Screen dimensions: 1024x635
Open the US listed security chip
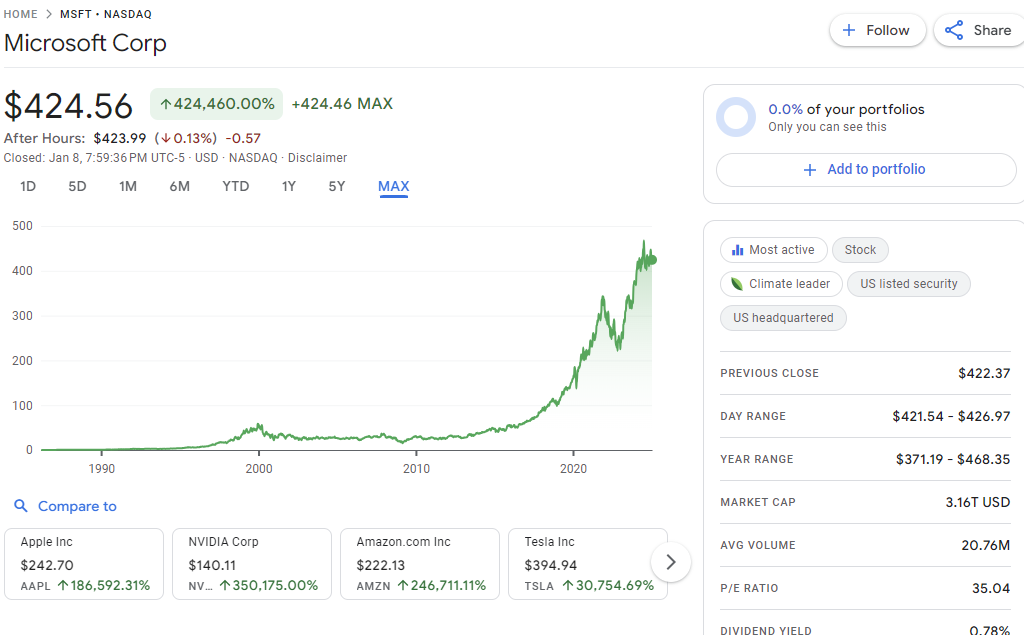click(x=908, y=284)
